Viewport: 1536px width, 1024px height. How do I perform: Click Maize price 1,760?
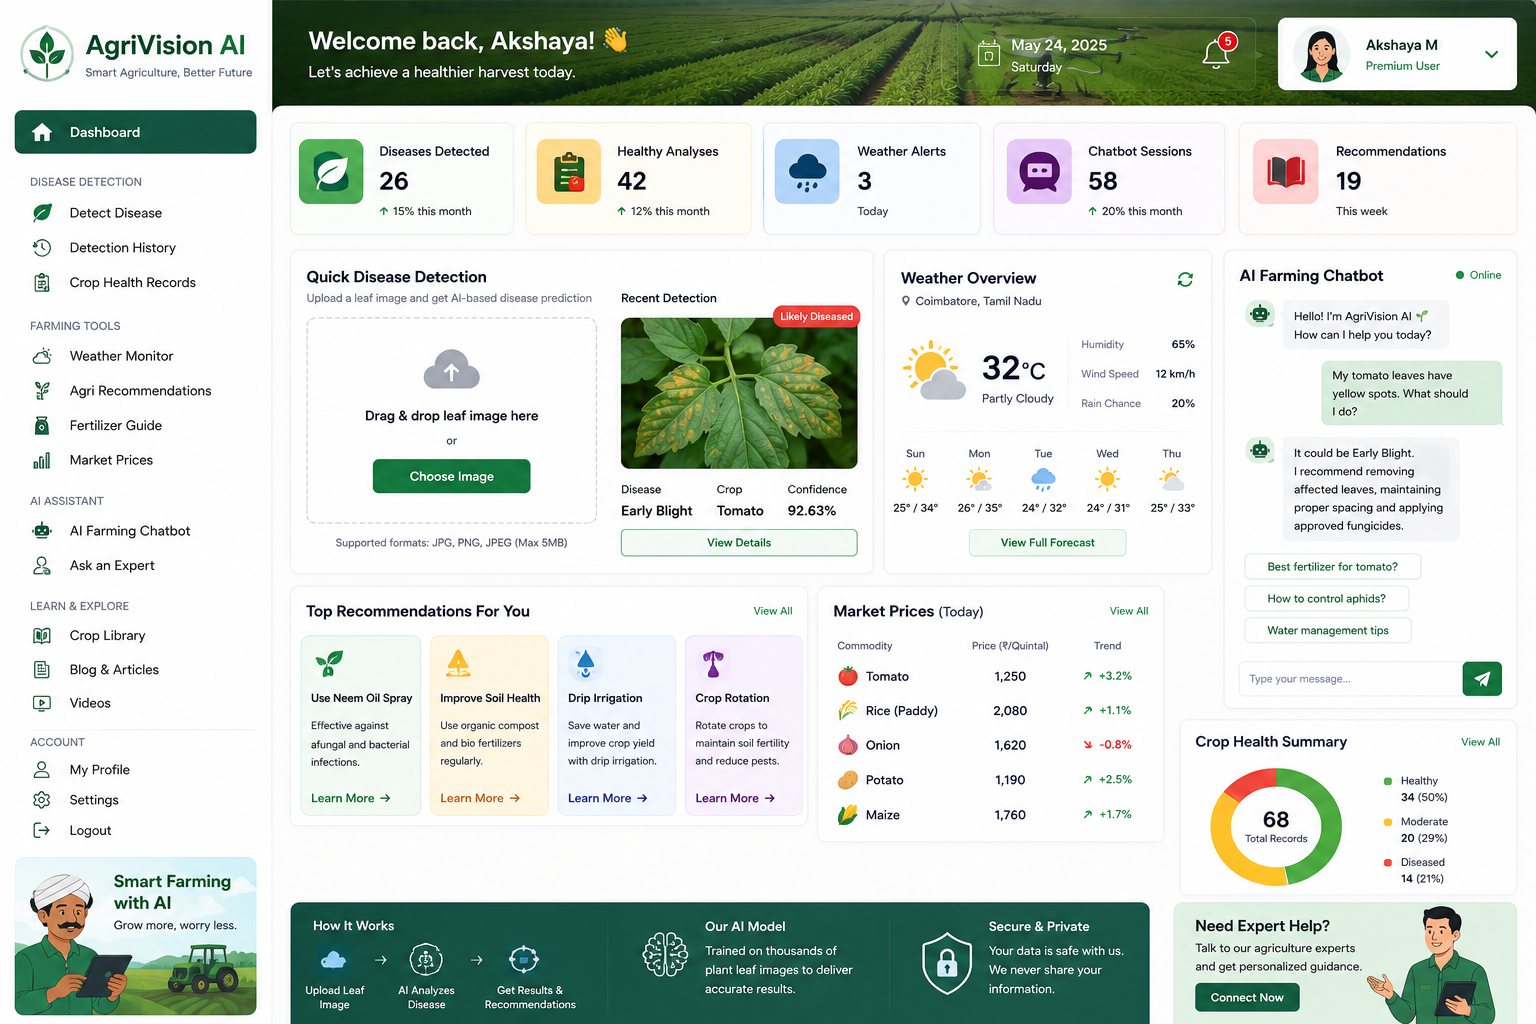pos(1010,815)
